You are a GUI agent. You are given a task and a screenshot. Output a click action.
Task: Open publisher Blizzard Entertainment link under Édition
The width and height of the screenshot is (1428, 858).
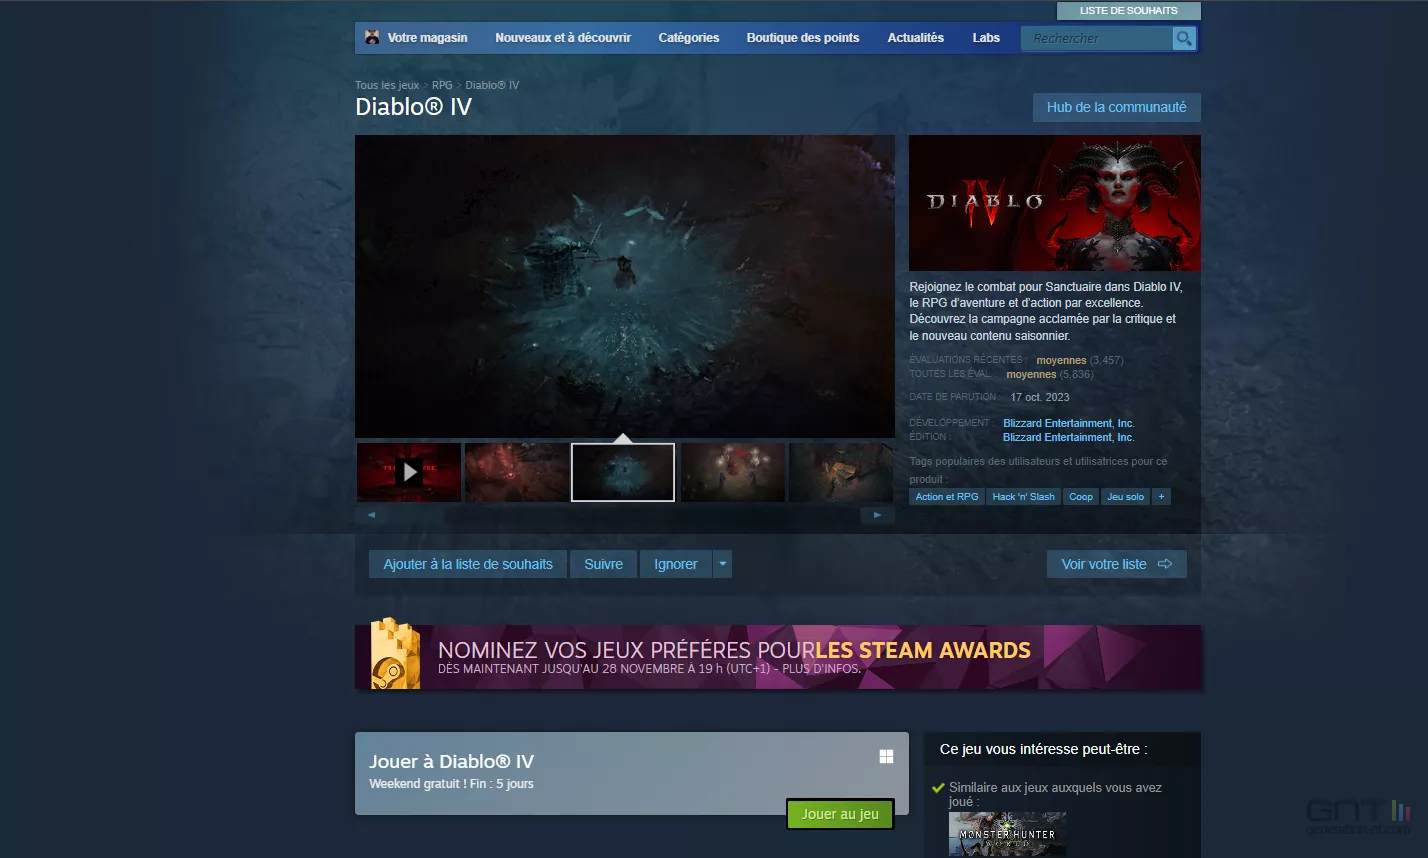[1069, 437]
